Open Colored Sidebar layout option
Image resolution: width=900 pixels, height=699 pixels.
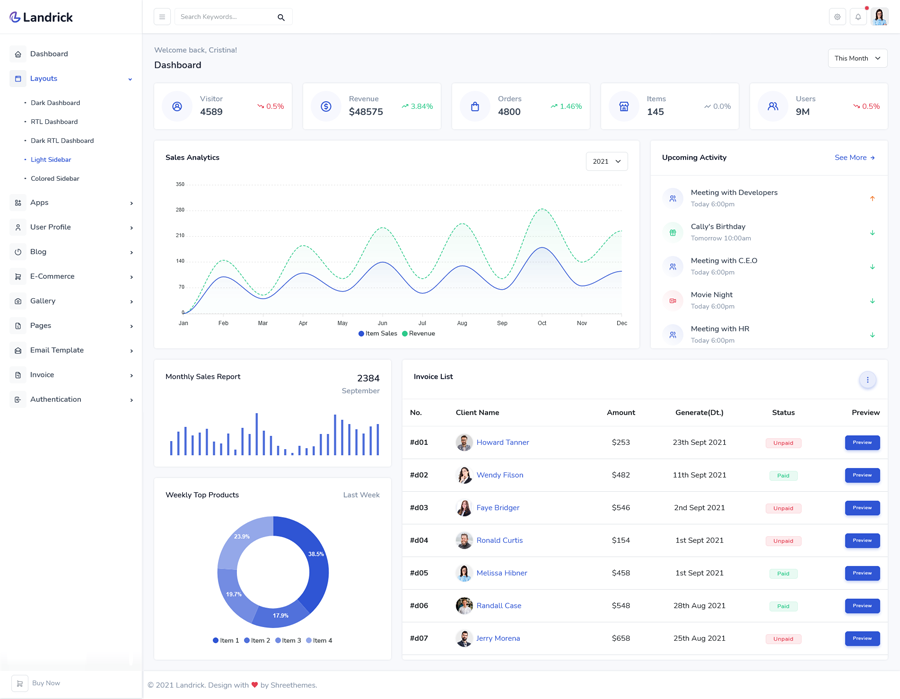coord(55,179)
